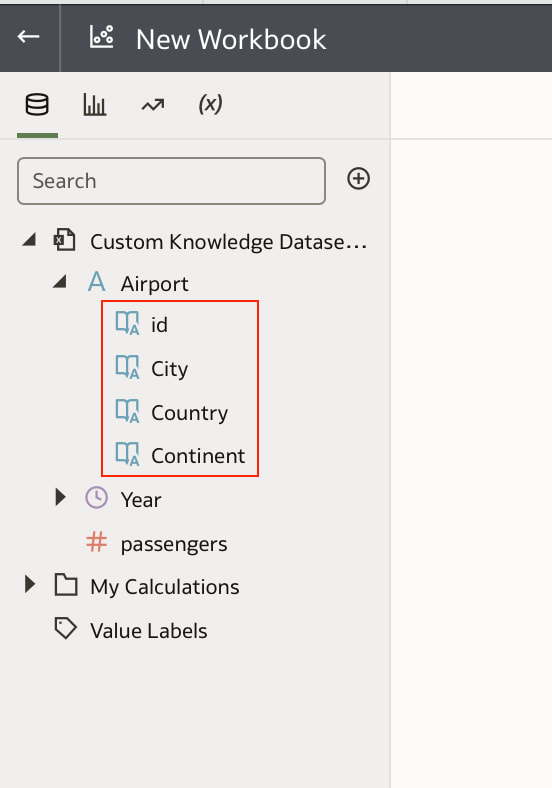Select My Calculations
This screenshot has width=552, height=788.
[165, 587]
